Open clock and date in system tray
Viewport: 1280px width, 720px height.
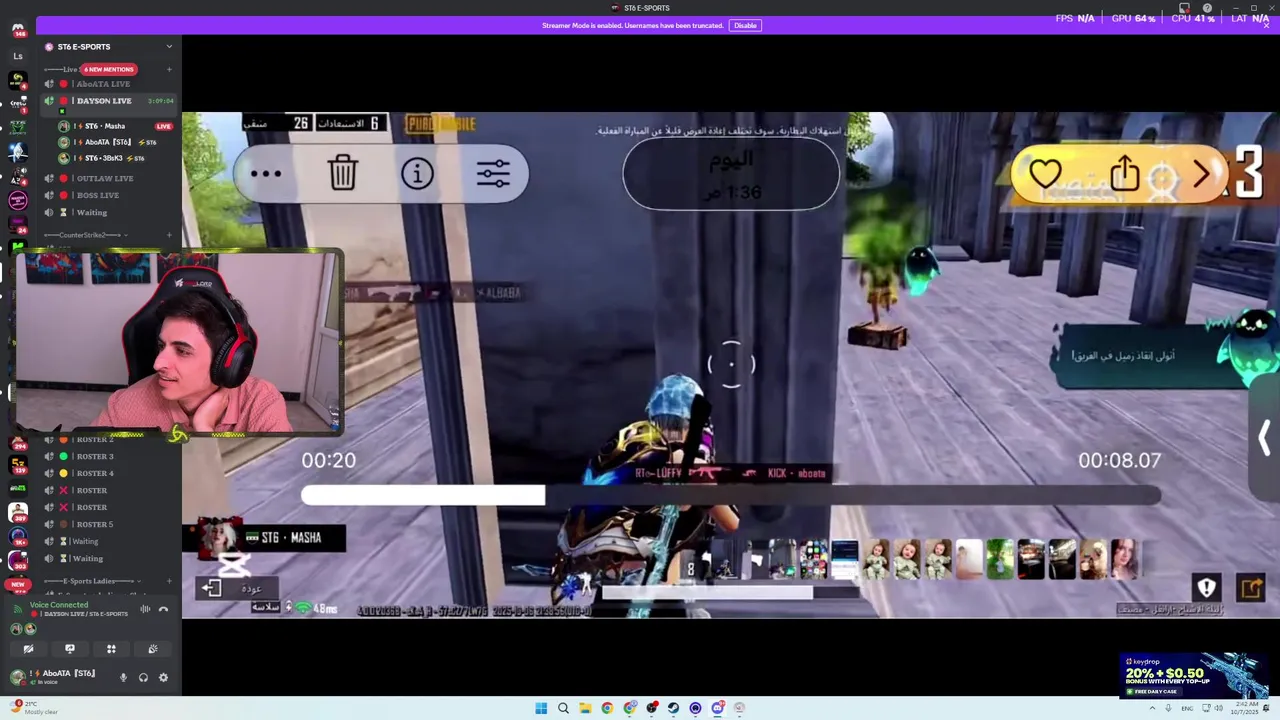pos(1244,708)
